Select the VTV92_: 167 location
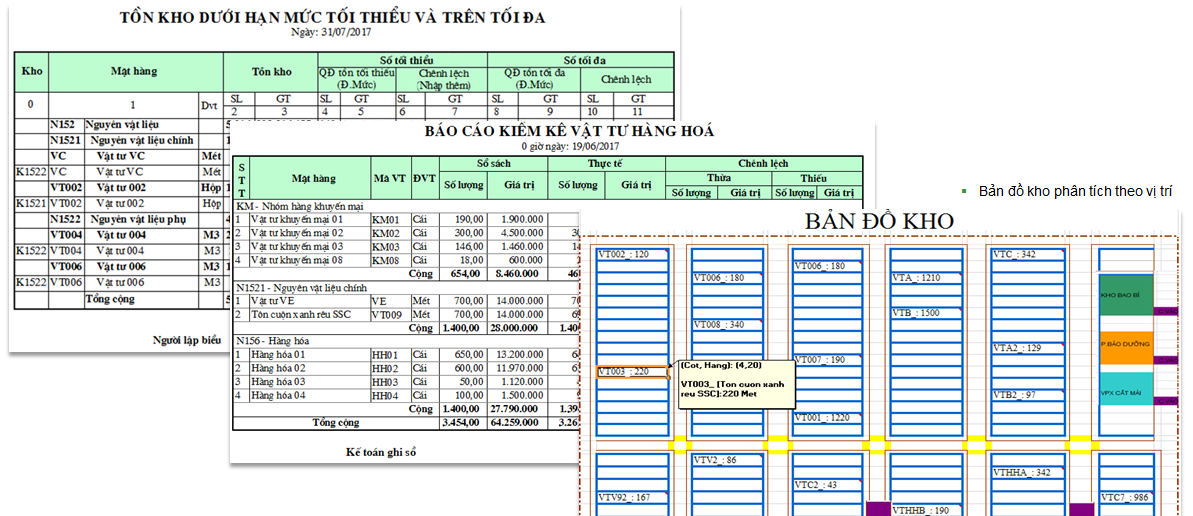The height and width of the screenshot is (516, 1193). [632, 498]
